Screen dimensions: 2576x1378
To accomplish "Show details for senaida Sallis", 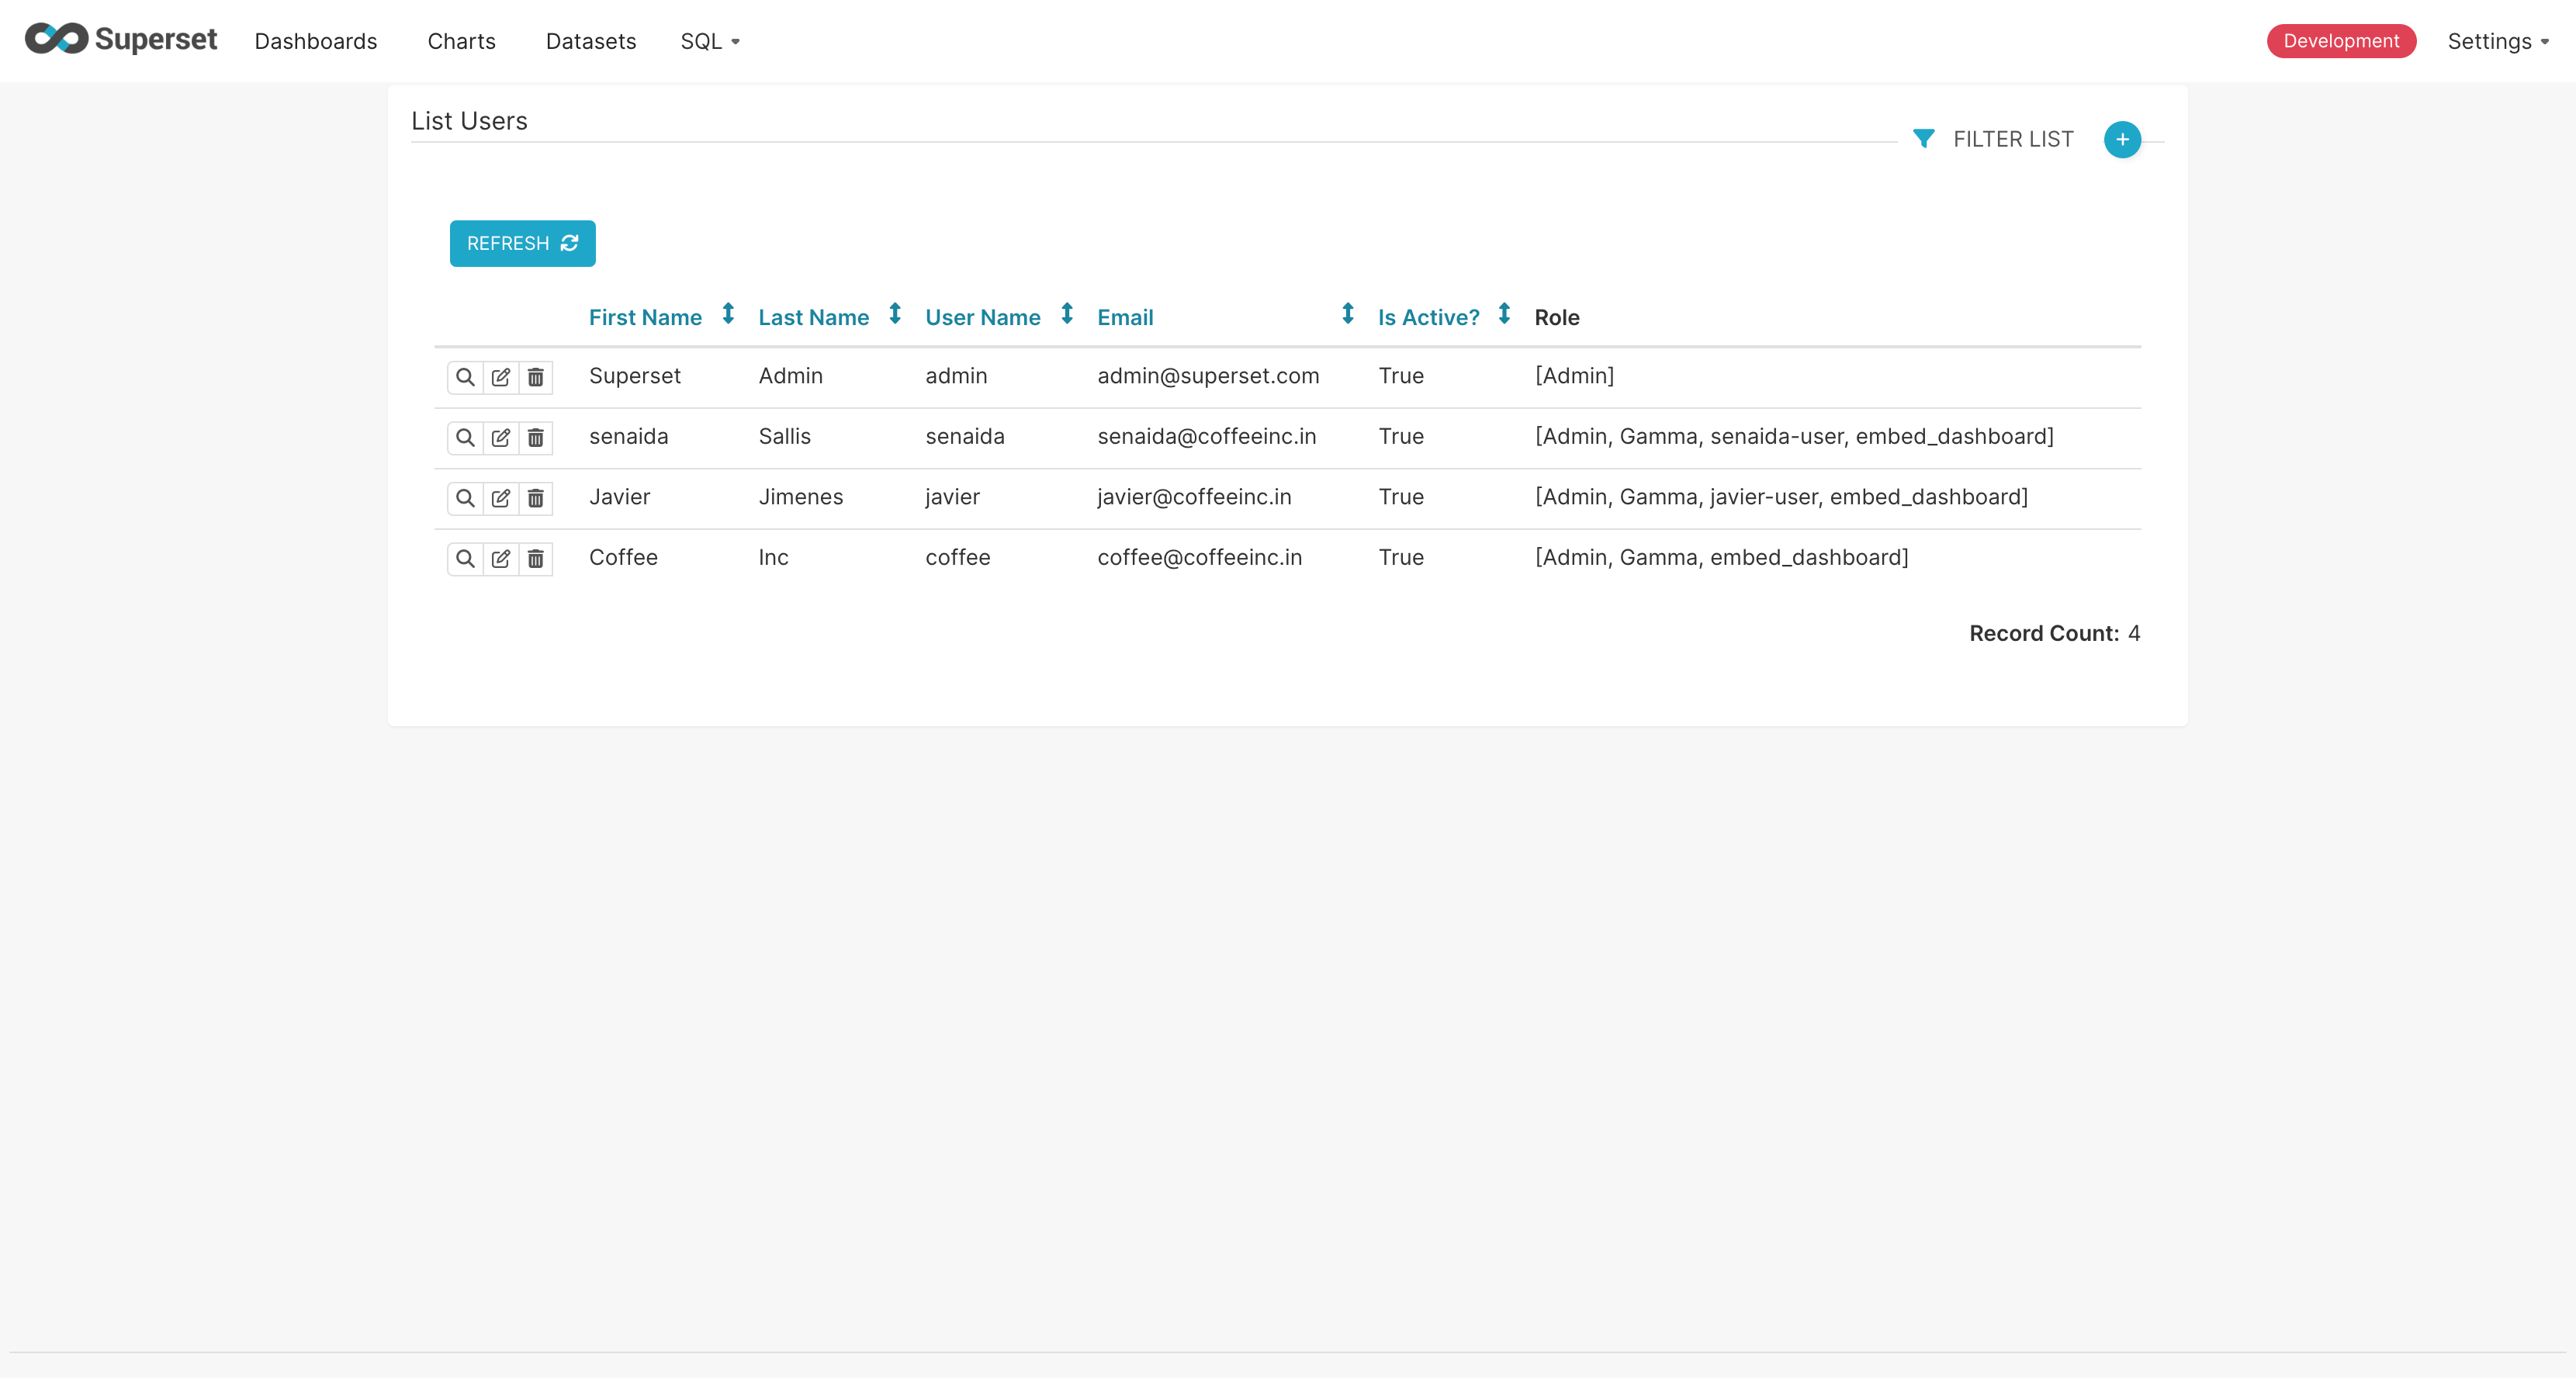I will [465, 437].
